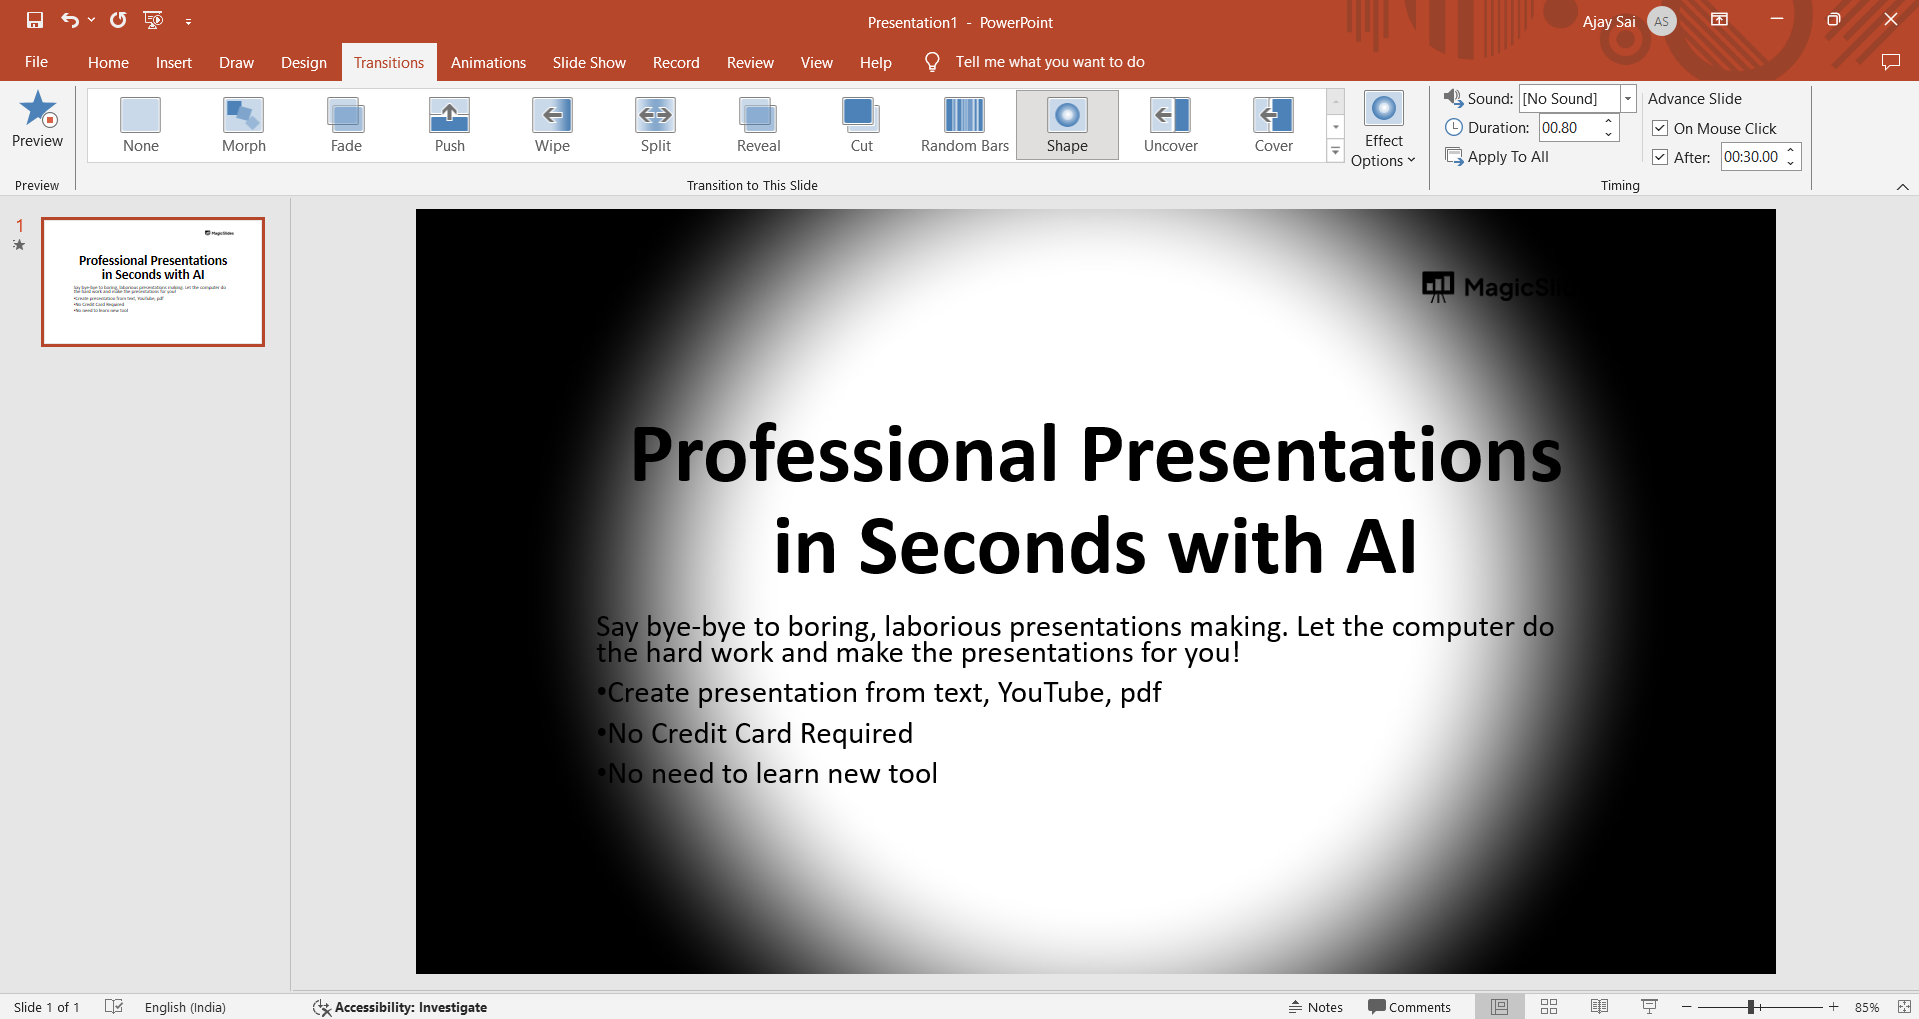Switch to Normal view

[x=1499, y=1007]
